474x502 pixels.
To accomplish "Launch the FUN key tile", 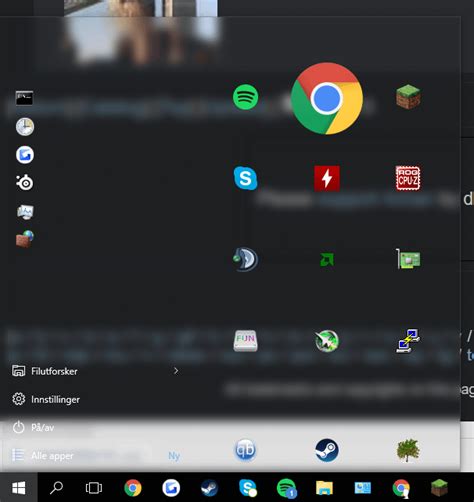I will pos(245,341).
